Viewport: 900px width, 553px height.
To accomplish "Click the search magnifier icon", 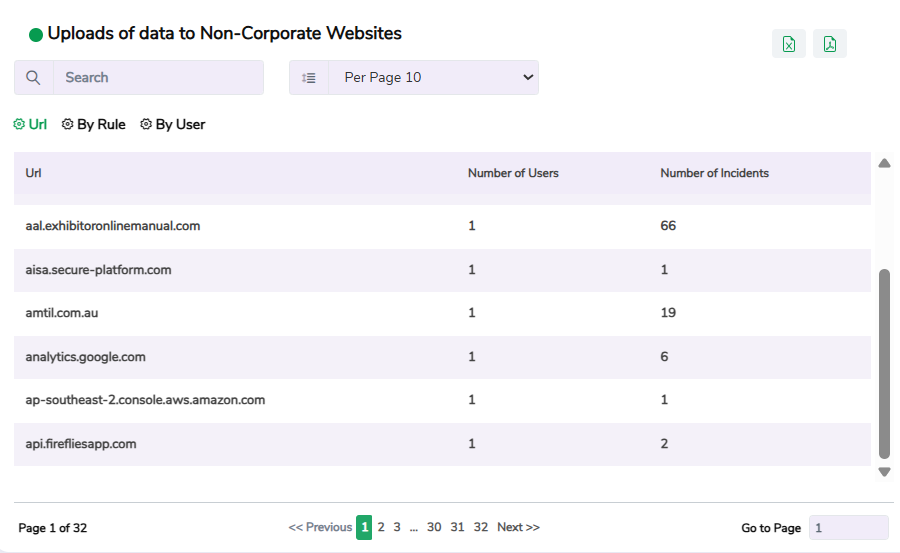I will click(34, 78).
